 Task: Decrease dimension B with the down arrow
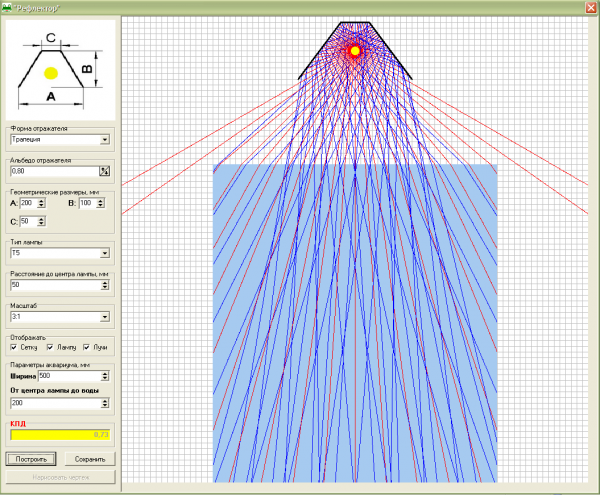pos(101,205)
